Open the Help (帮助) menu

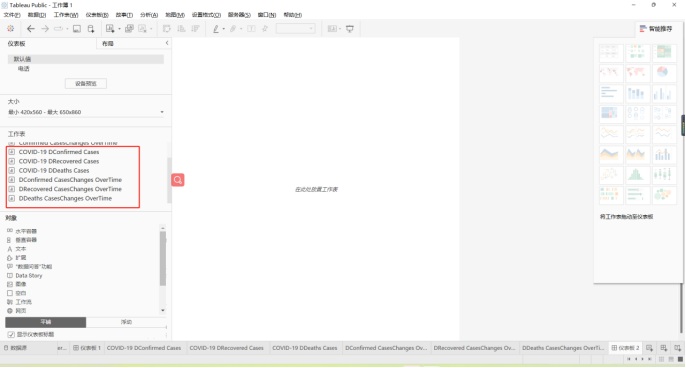coord(293,15)
